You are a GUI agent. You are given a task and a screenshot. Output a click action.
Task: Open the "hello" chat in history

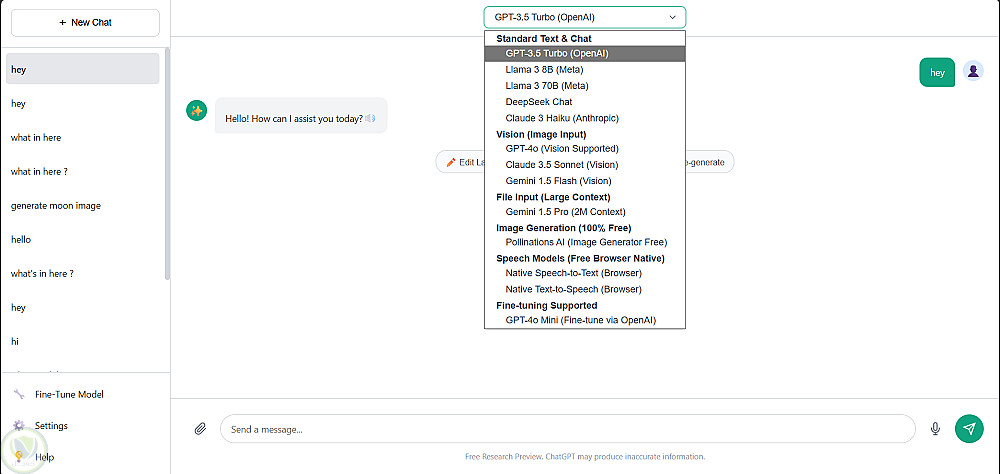[x=21, y=240]
